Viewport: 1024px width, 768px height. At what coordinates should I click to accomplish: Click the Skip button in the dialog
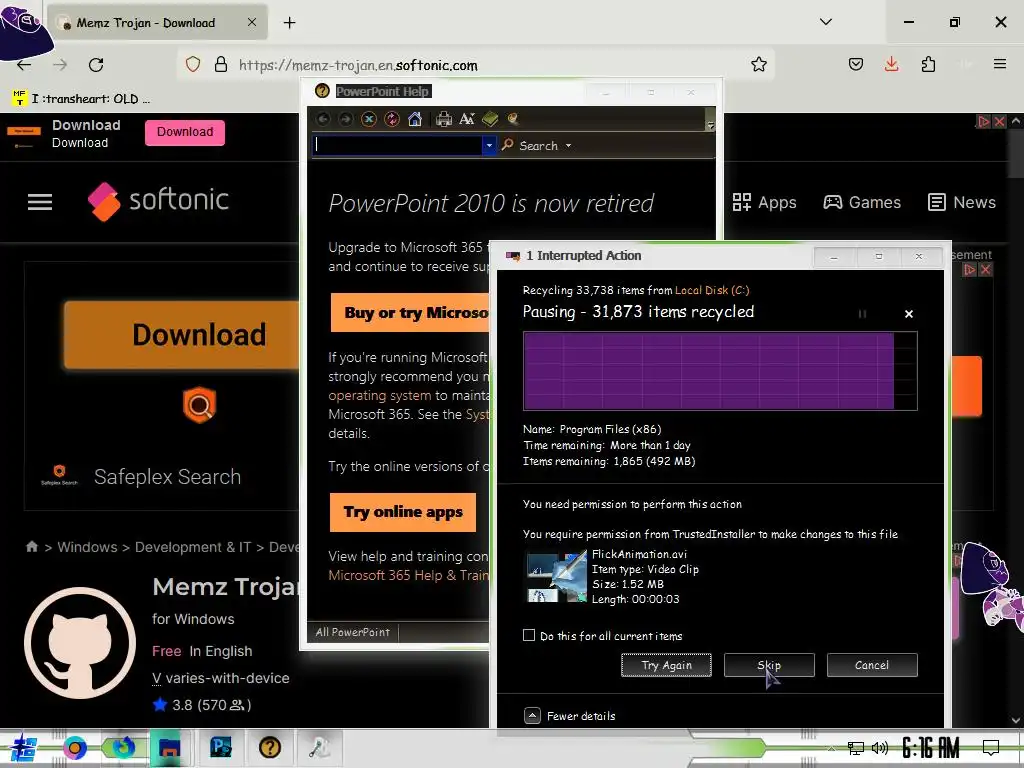pos(769,665)
